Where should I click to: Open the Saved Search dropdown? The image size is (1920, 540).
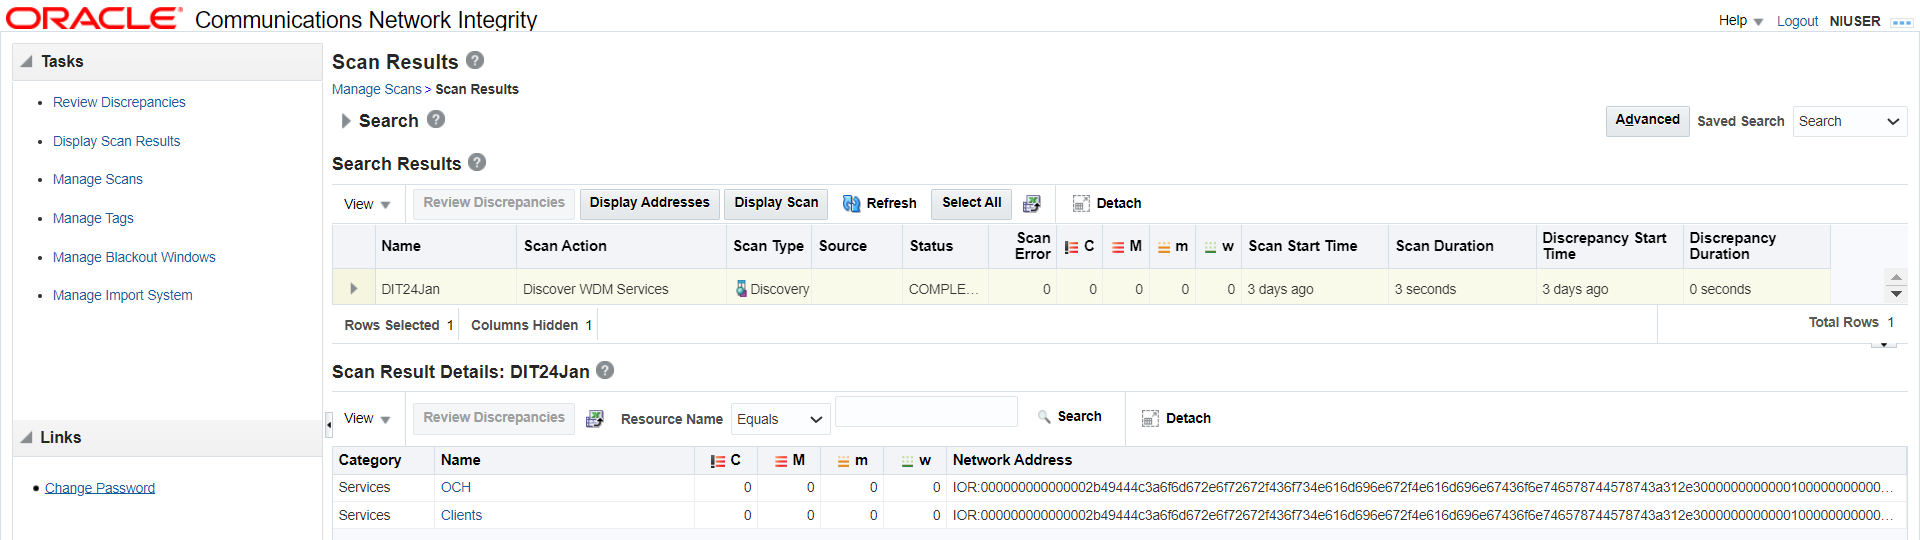tap(1850, 121)
